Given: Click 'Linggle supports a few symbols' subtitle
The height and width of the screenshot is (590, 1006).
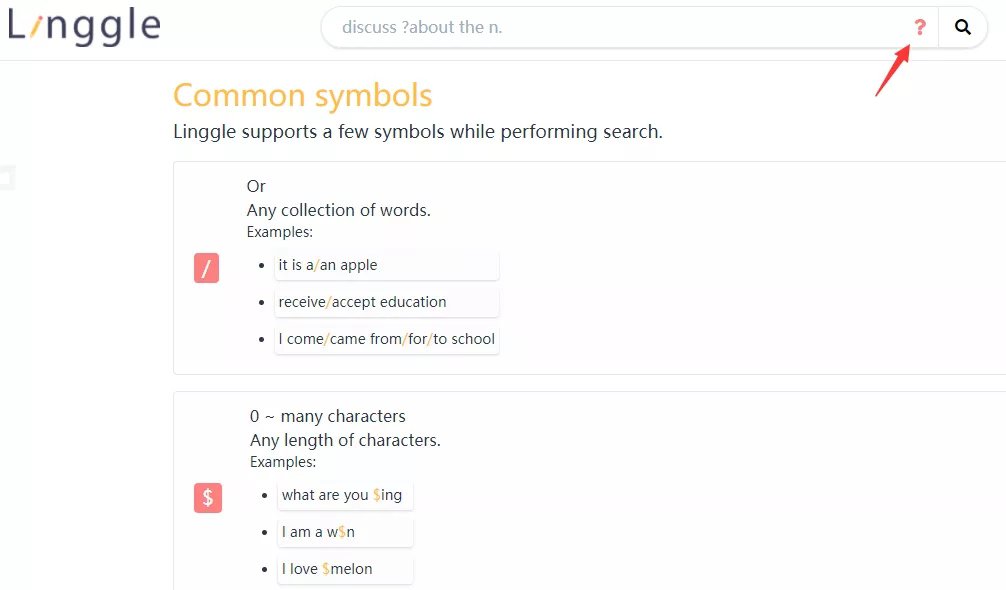Looking at the screenshot, I should pos(418,131).
